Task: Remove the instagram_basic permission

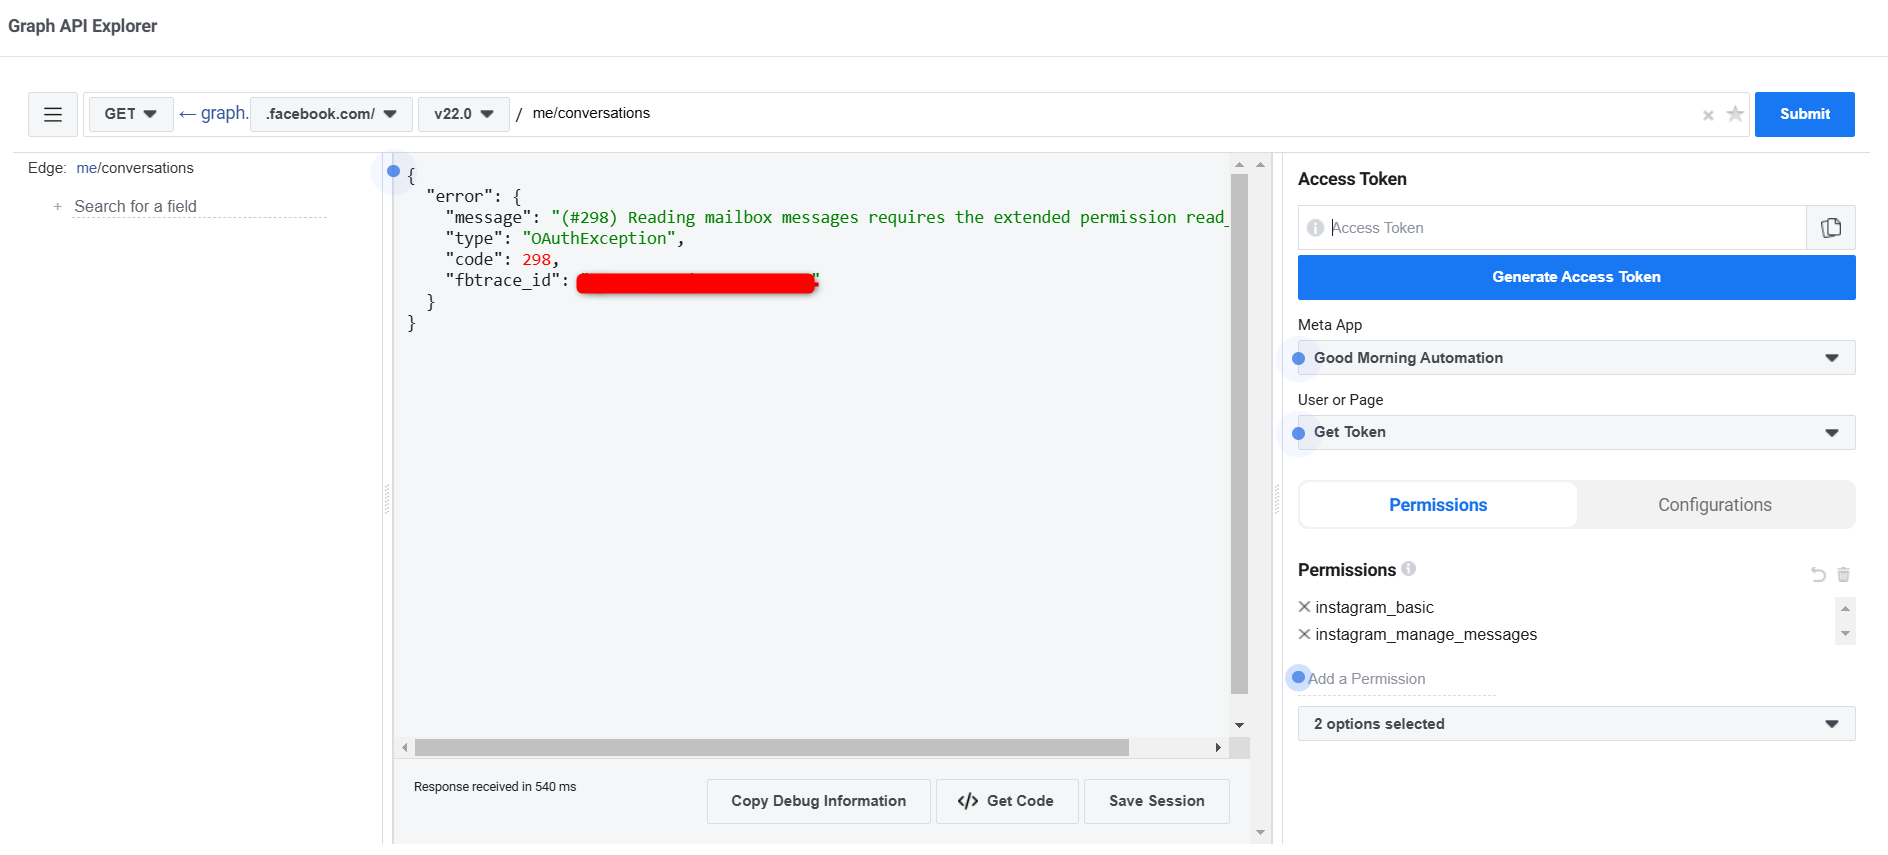Action: [1304, 607]
